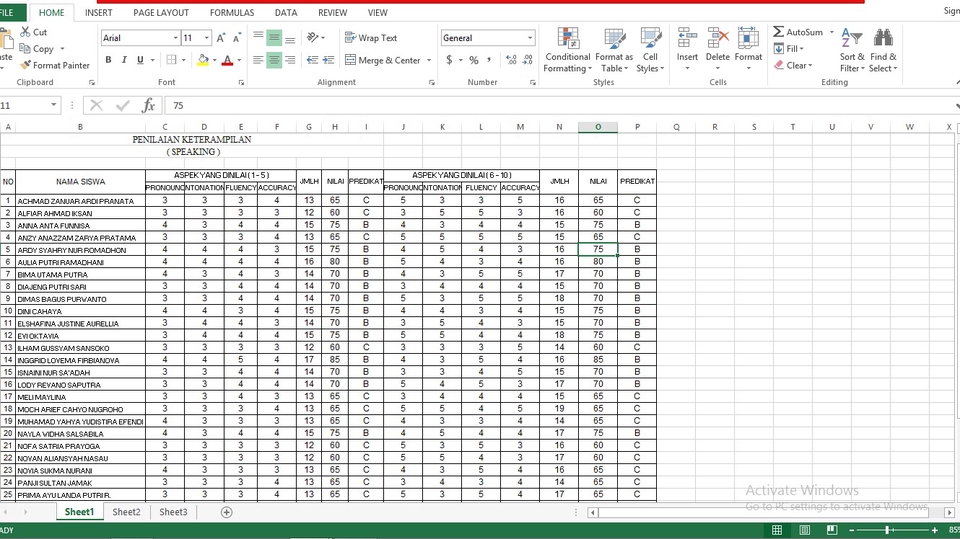Open the Alignment dialog launcher
Screen dimensions: 960x539
[x=432, y=82]
